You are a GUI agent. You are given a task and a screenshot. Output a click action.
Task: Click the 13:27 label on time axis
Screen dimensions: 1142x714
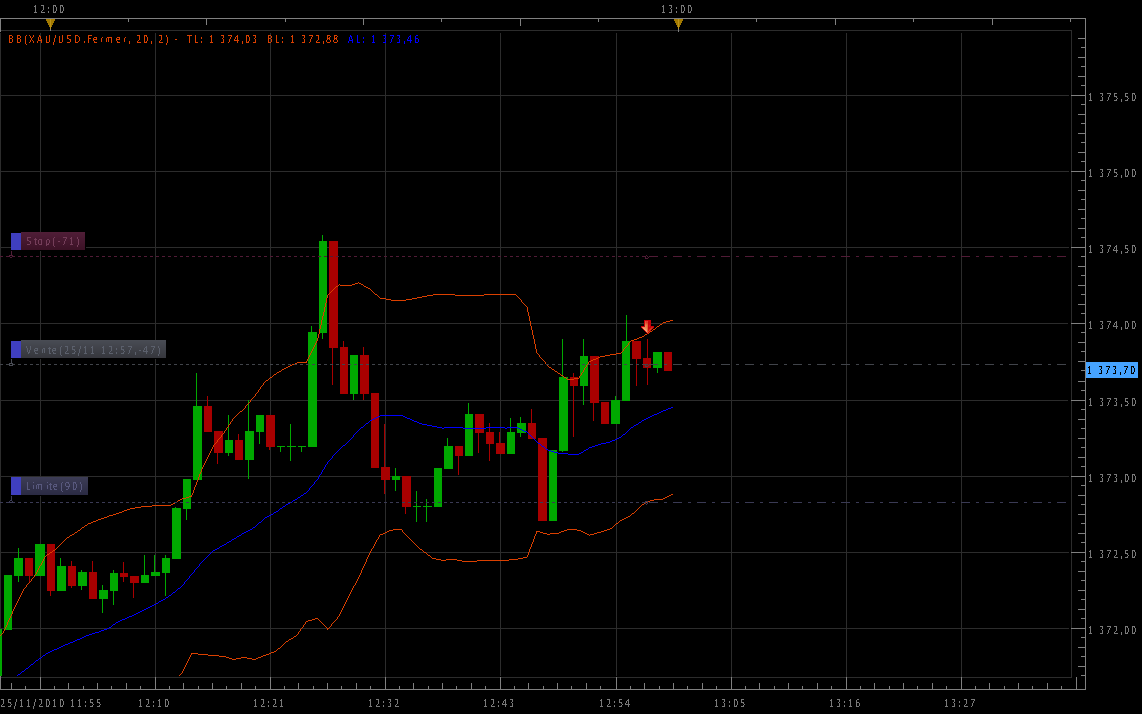[x=960, y=704]
